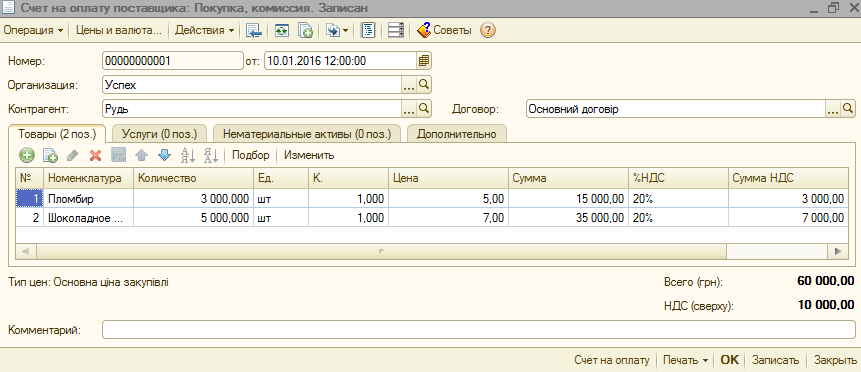This screenshot has height=372, width=861.
Task: Open Договор magnifier lookup icon
Action: click(848, 109)
